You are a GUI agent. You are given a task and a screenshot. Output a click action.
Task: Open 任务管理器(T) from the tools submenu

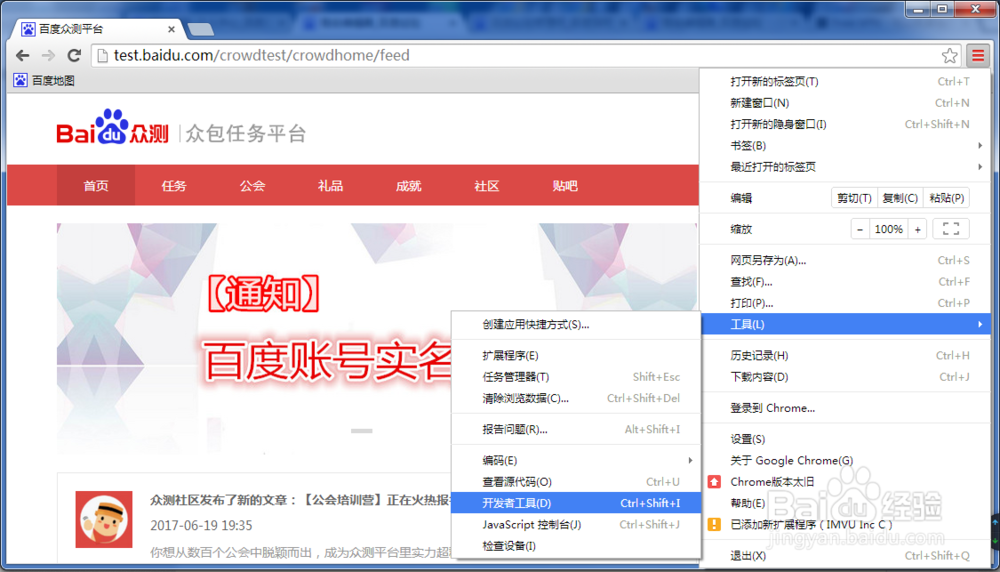coord(576,377)
